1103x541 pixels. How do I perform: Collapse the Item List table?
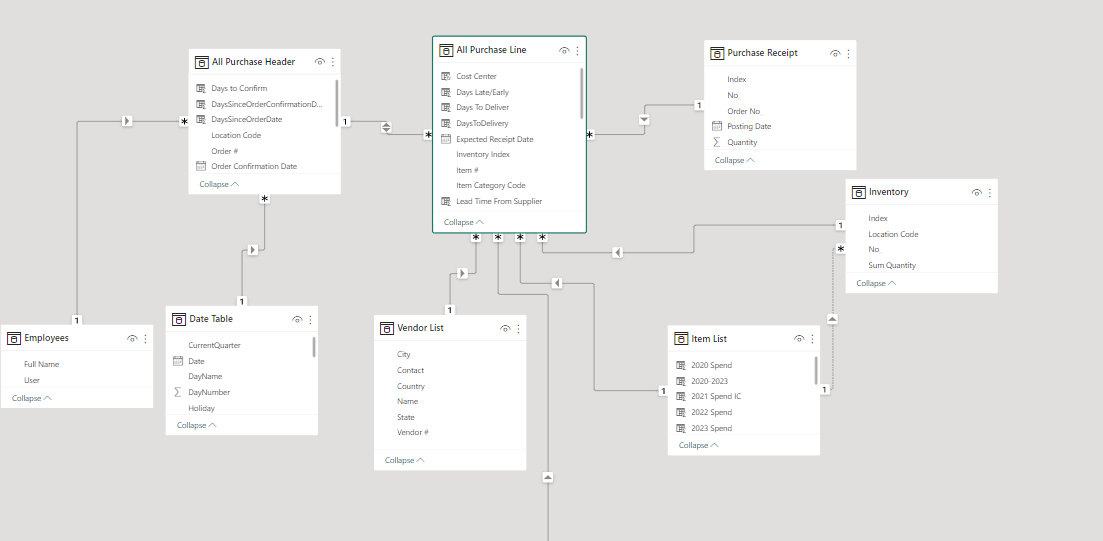(x=699, y=445)
